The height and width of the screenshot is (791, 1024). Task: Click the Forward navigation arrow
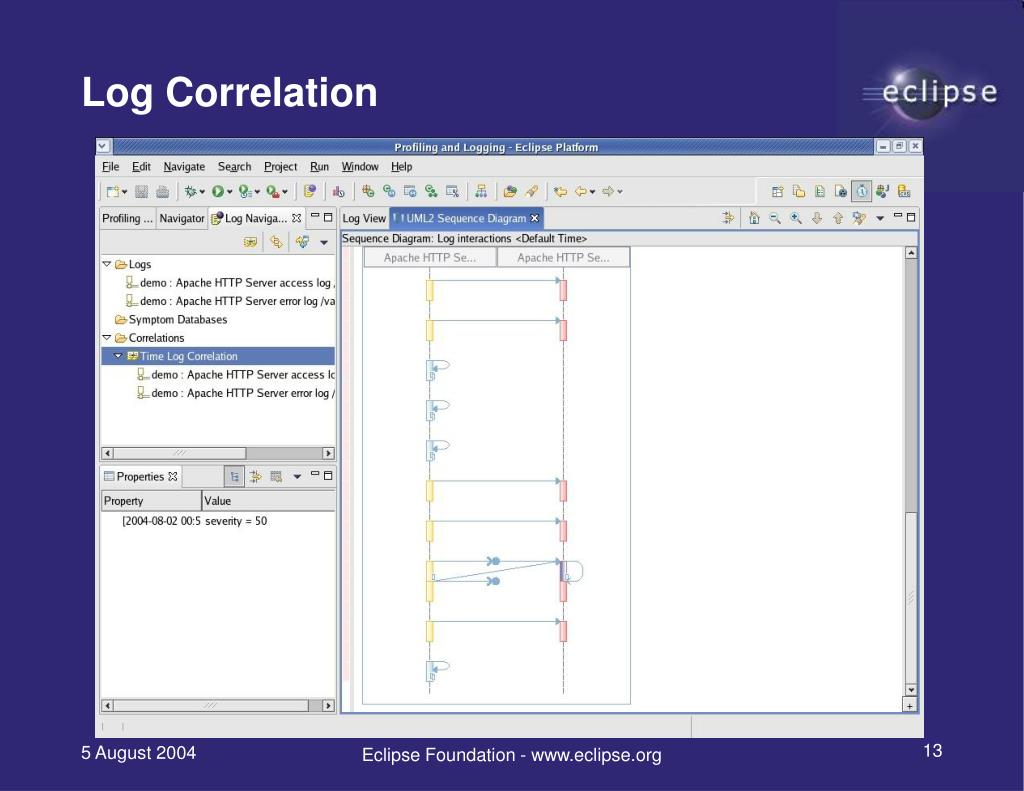(608, 191)
